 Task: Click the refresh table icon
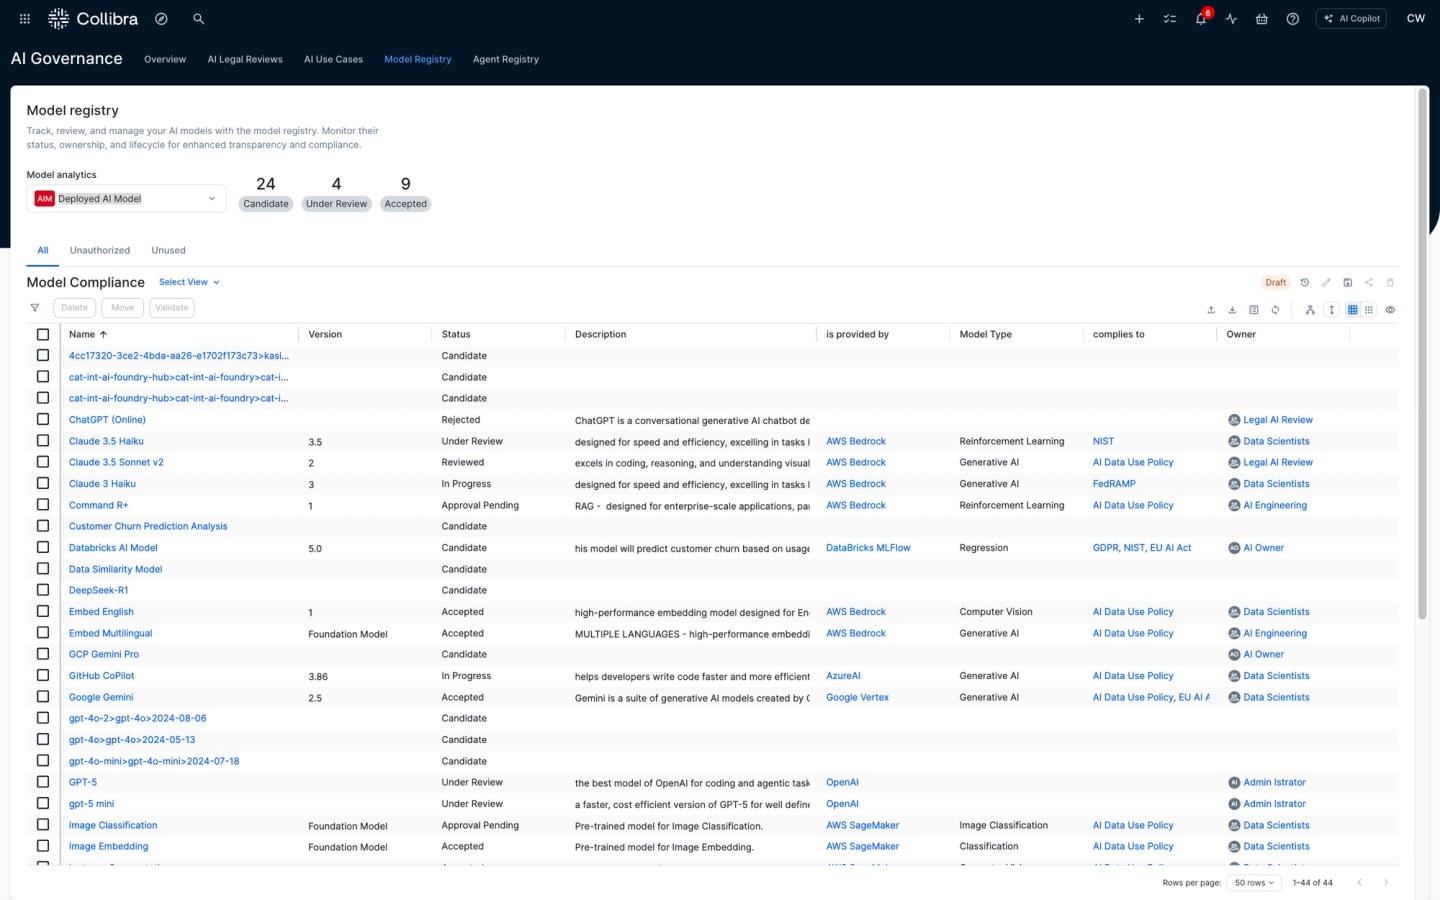coord(1275,310)
